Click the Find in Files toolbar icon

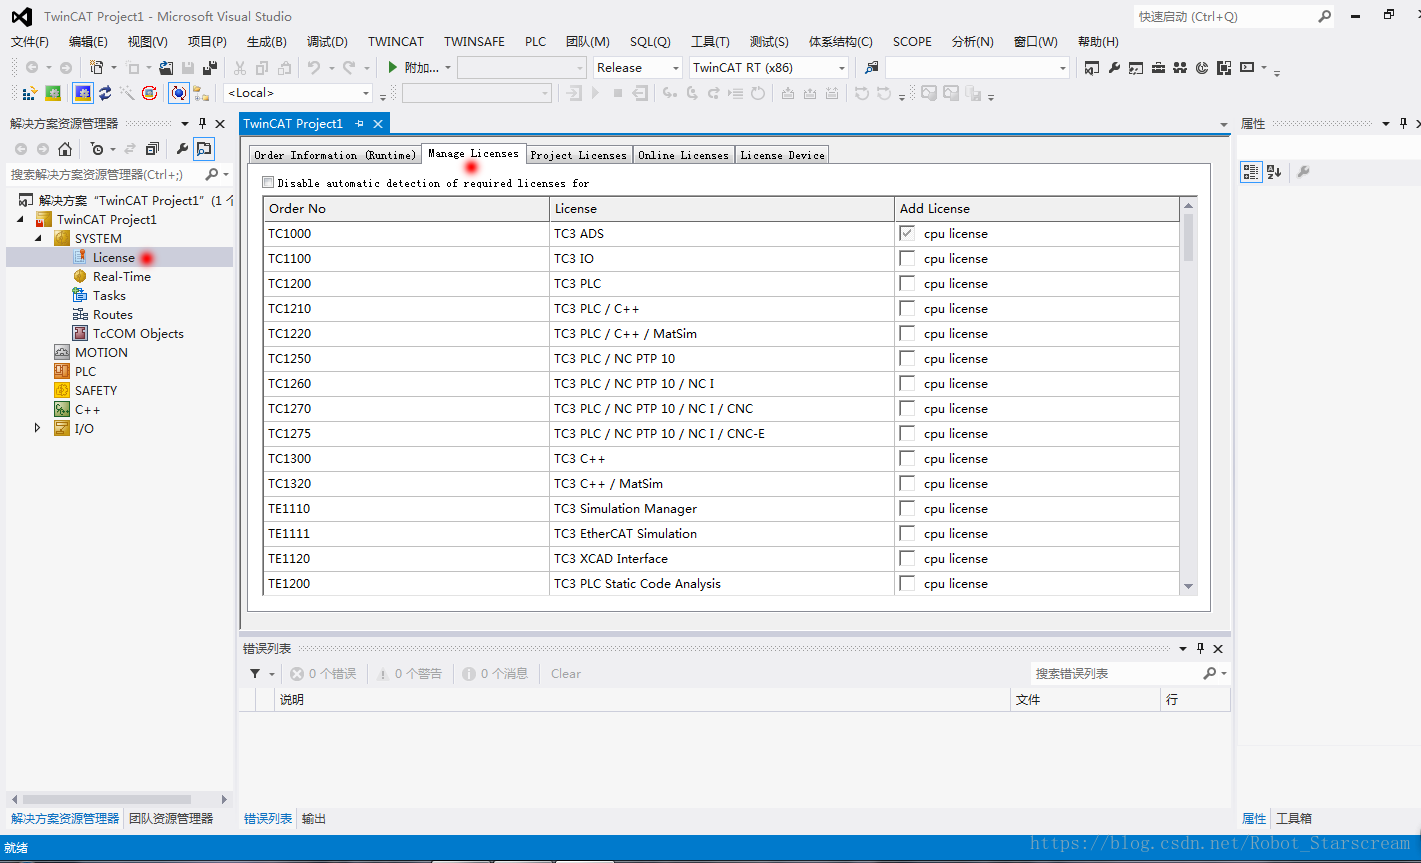coord(872,67)
